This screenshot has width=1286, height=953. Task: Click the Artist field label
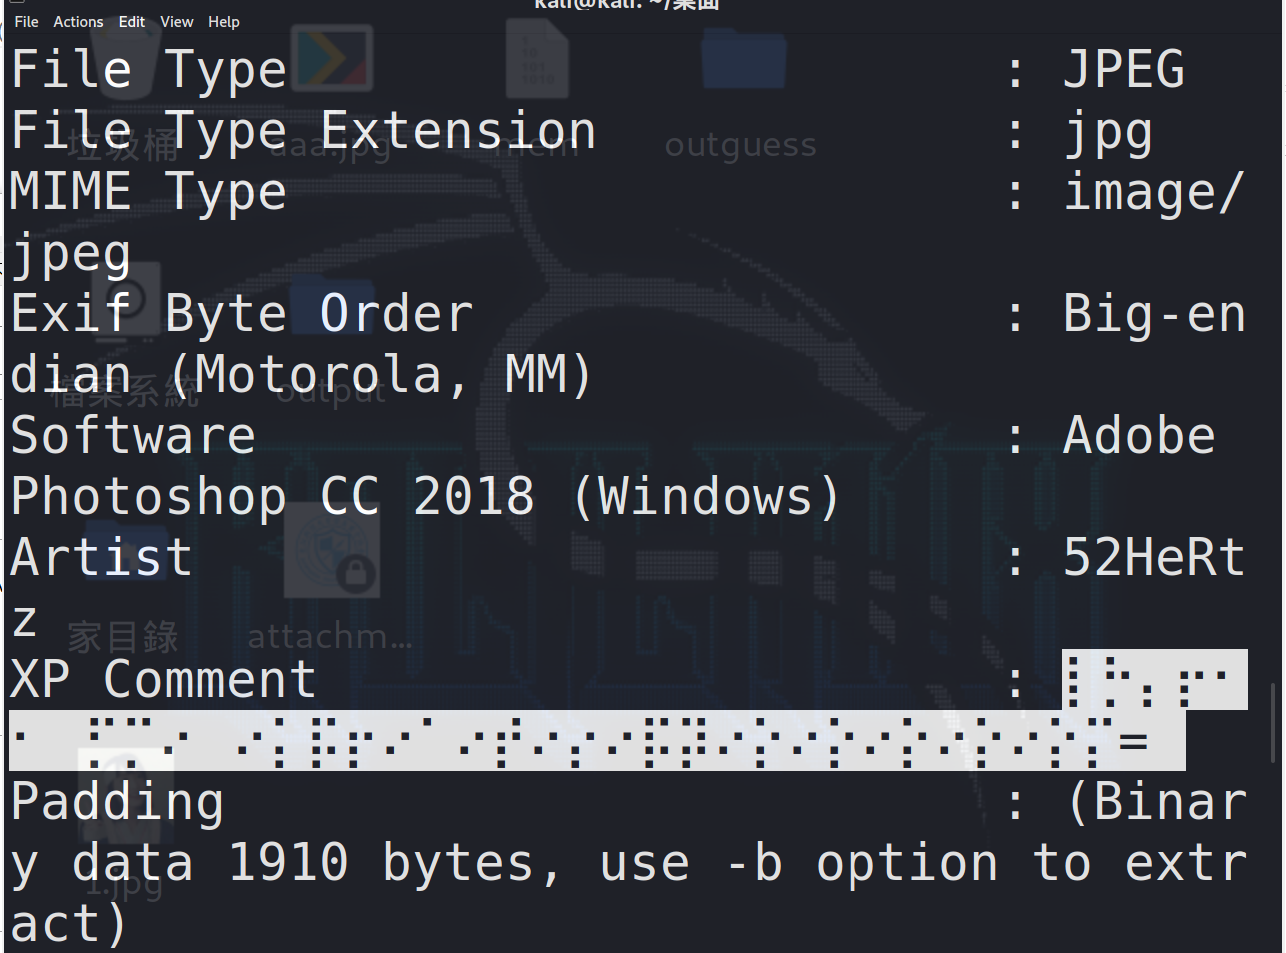tap(101, 558)
